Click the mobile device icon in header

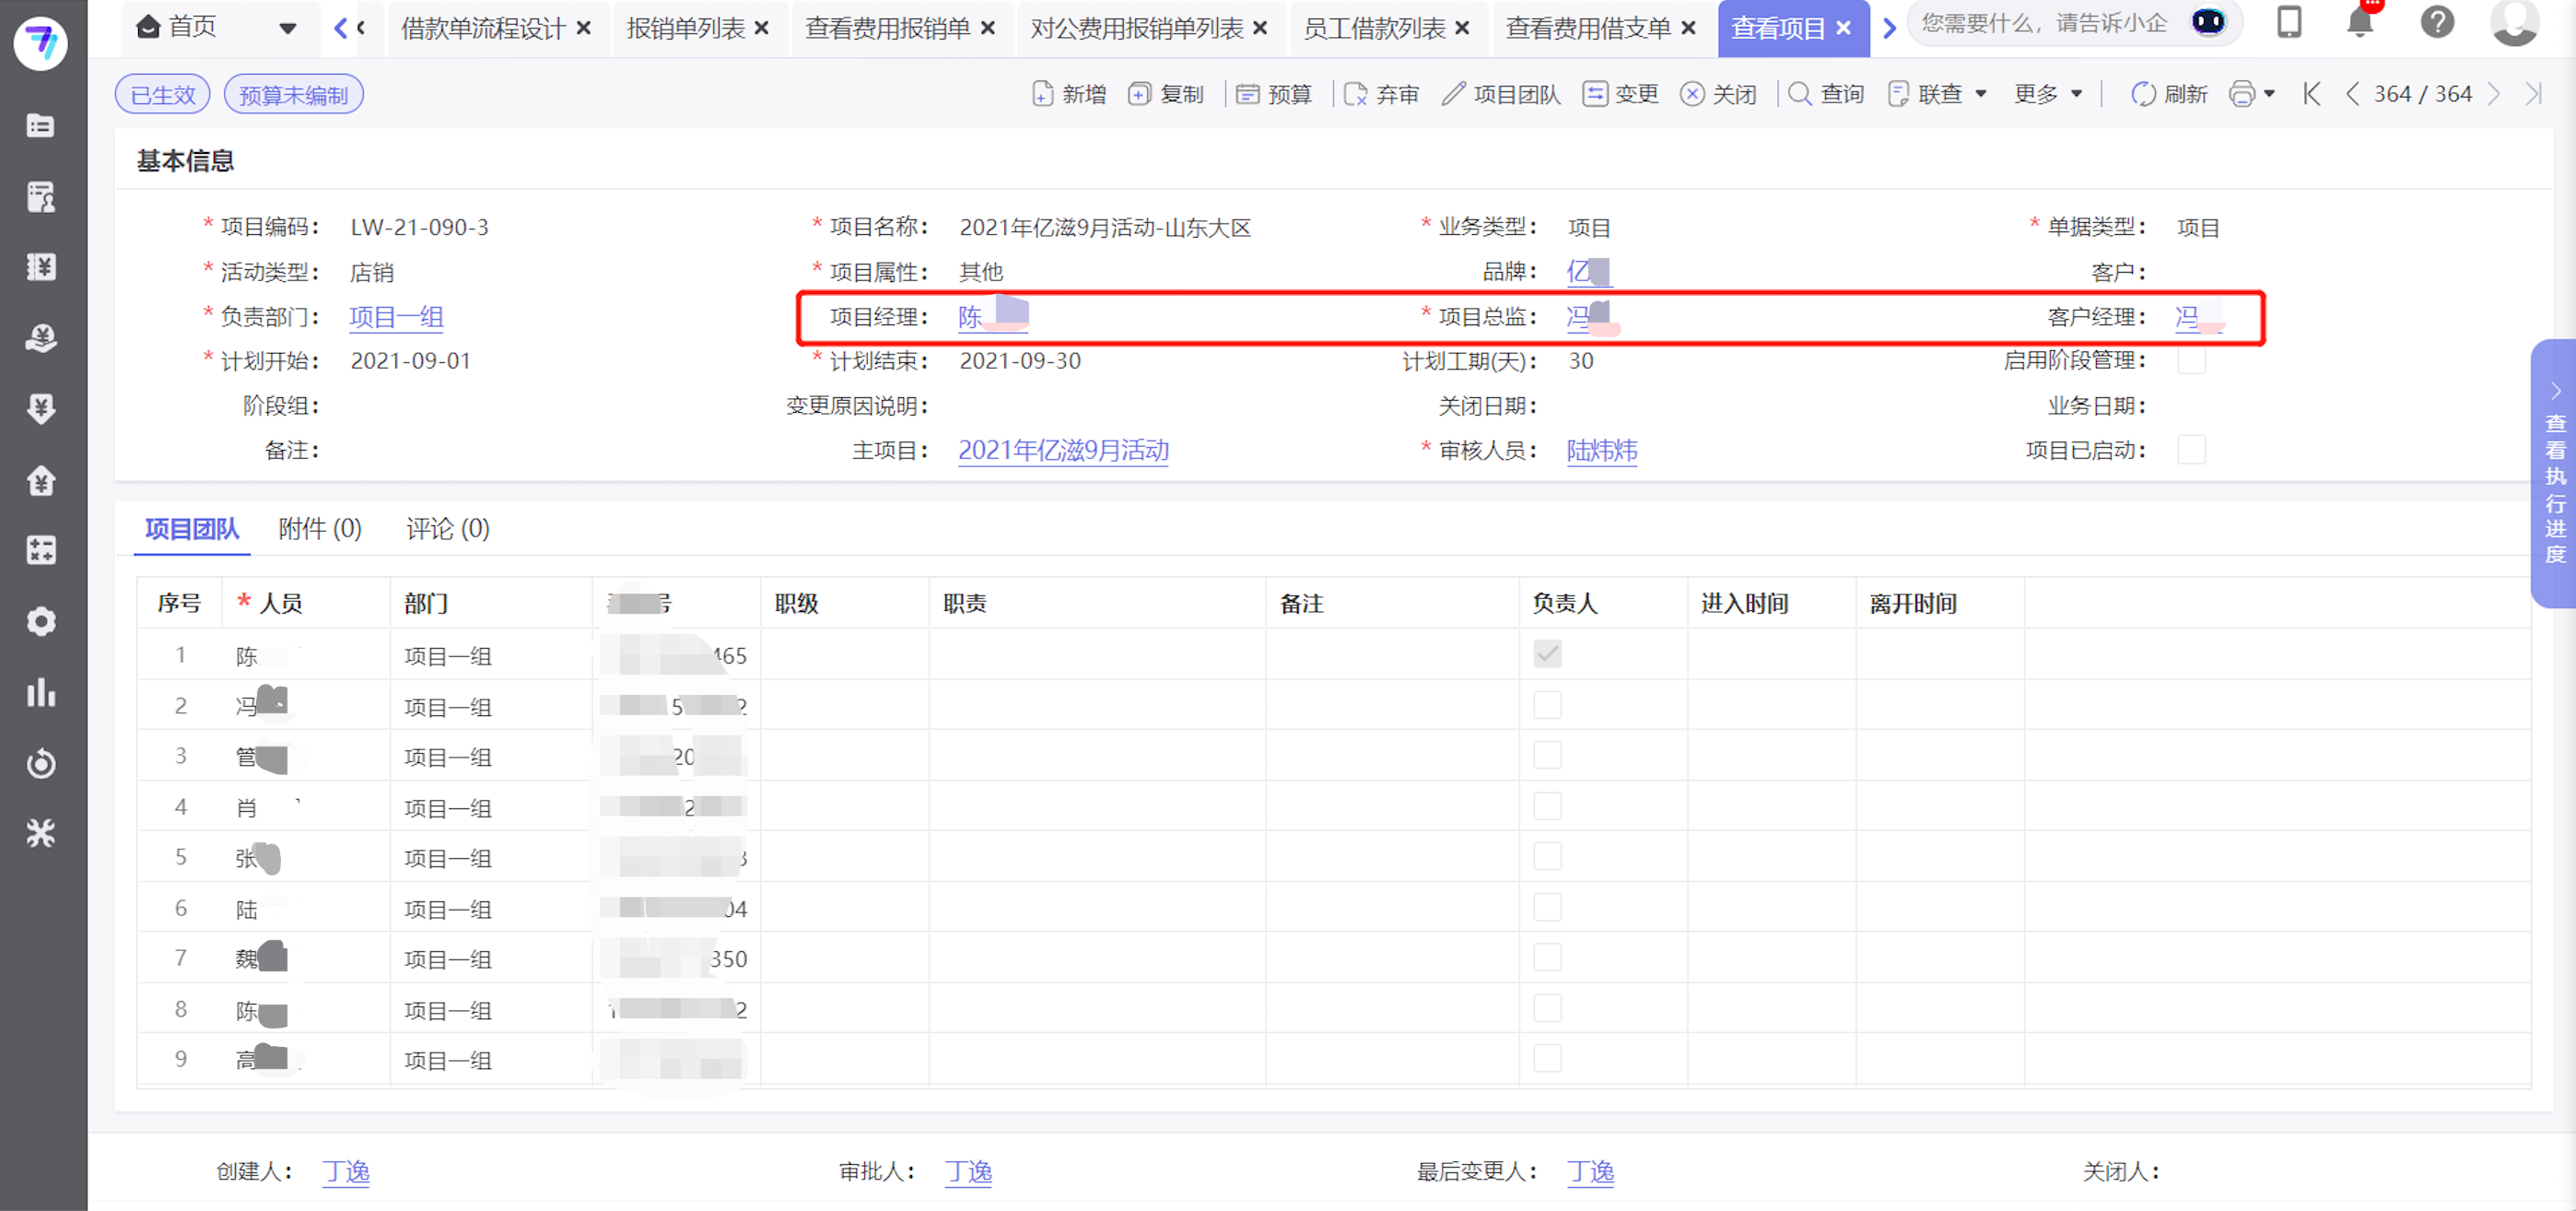pyautogui.click(x=2289, y=22)
